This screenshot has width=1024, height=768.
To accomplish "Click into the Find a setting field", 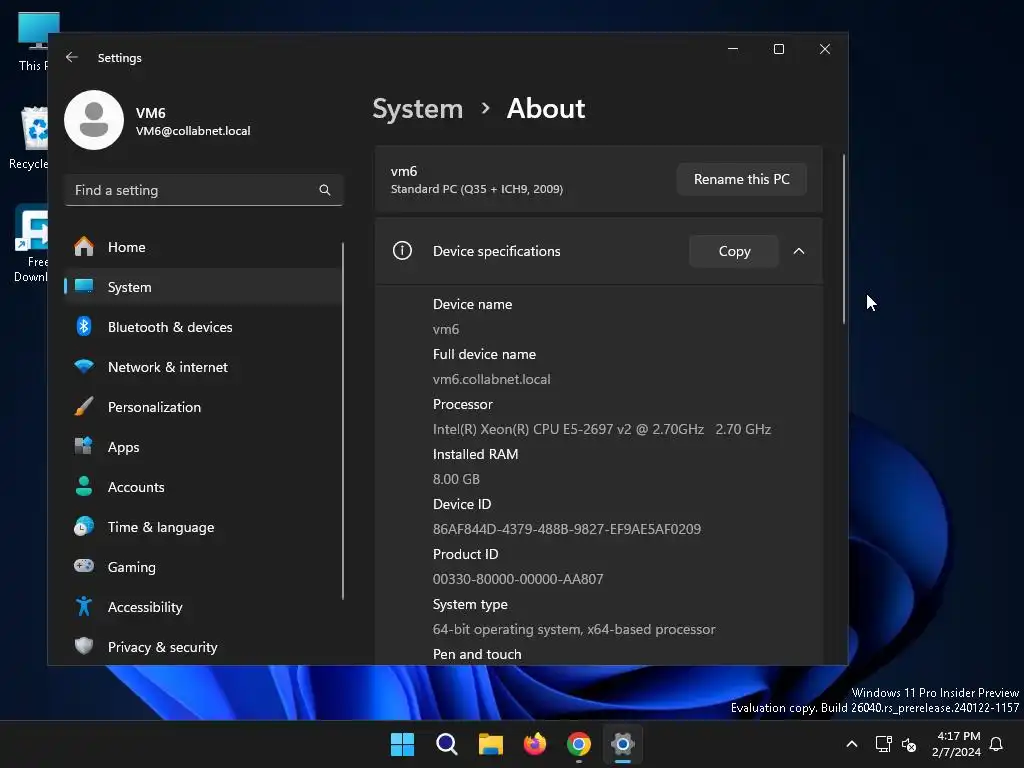I will pos(203,190).
